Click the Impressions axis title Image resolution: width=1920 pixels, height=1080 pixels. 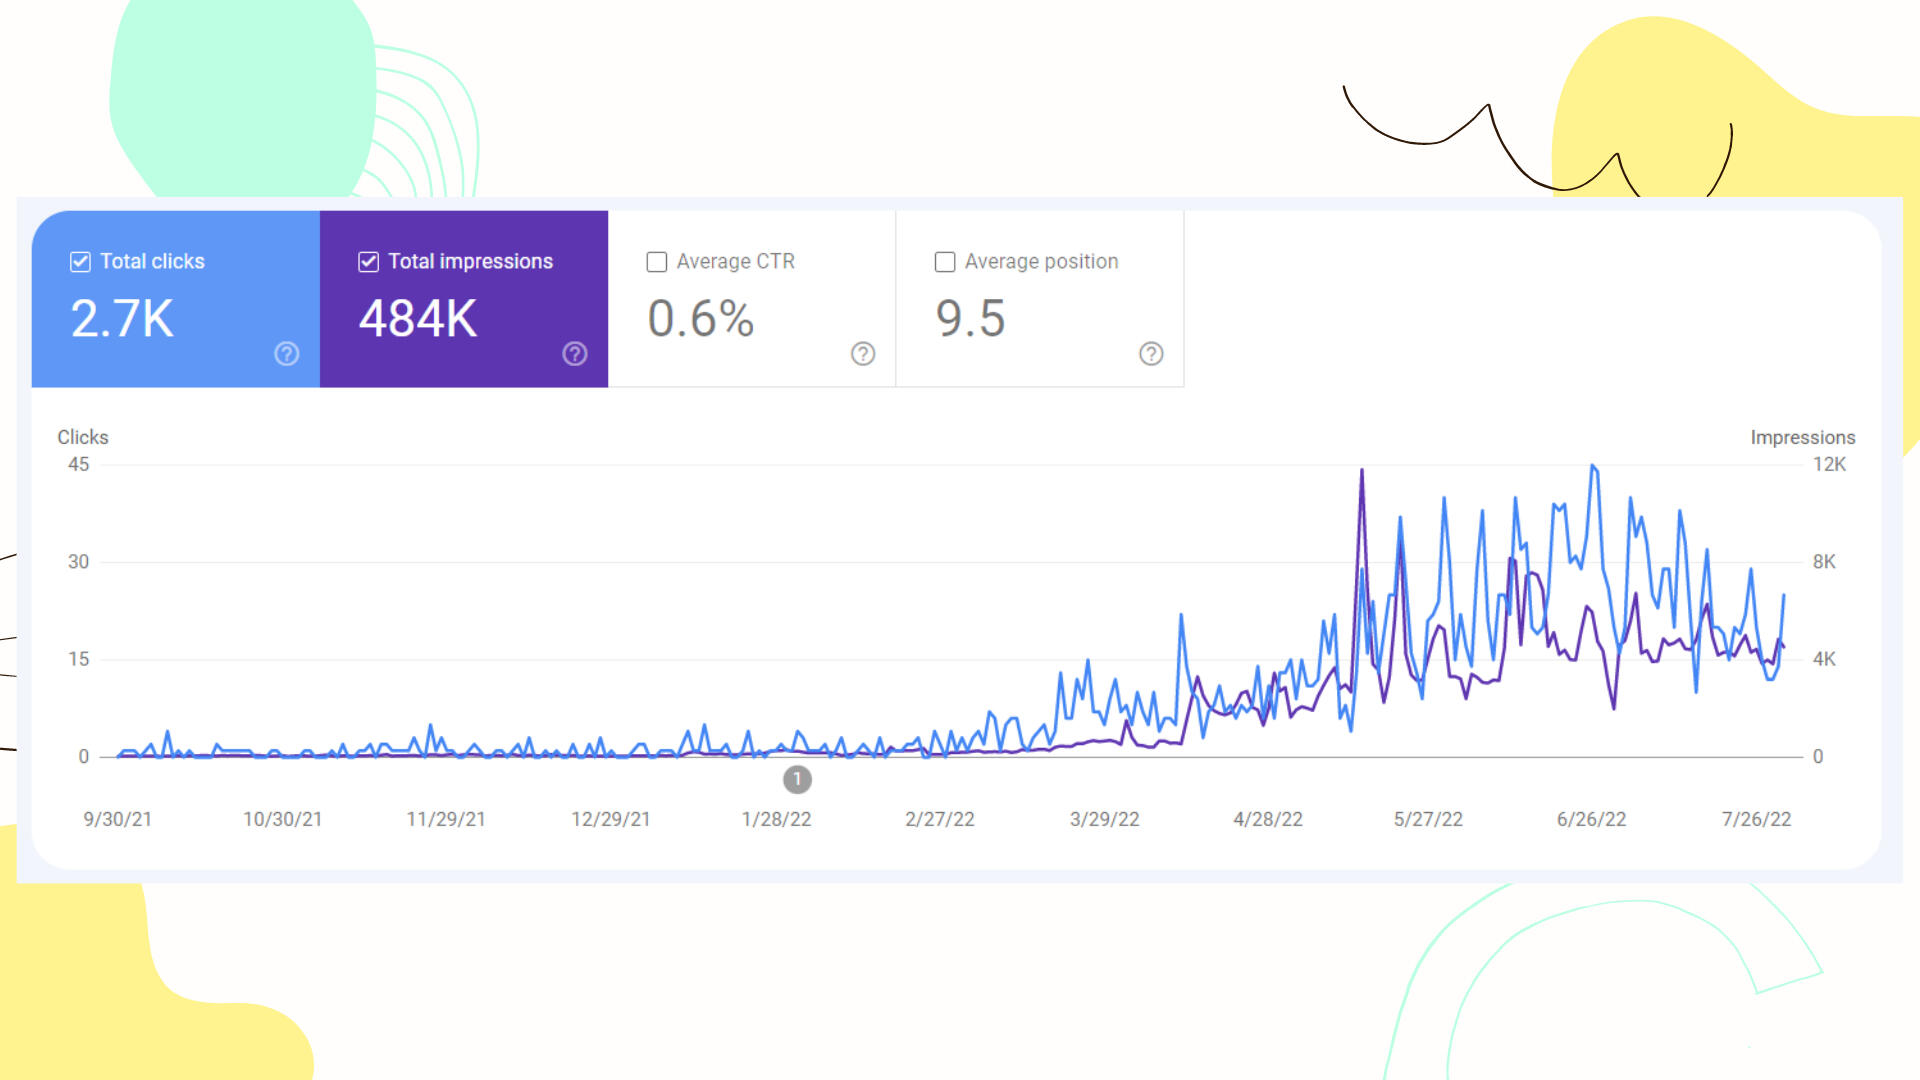click(1802, 437)
